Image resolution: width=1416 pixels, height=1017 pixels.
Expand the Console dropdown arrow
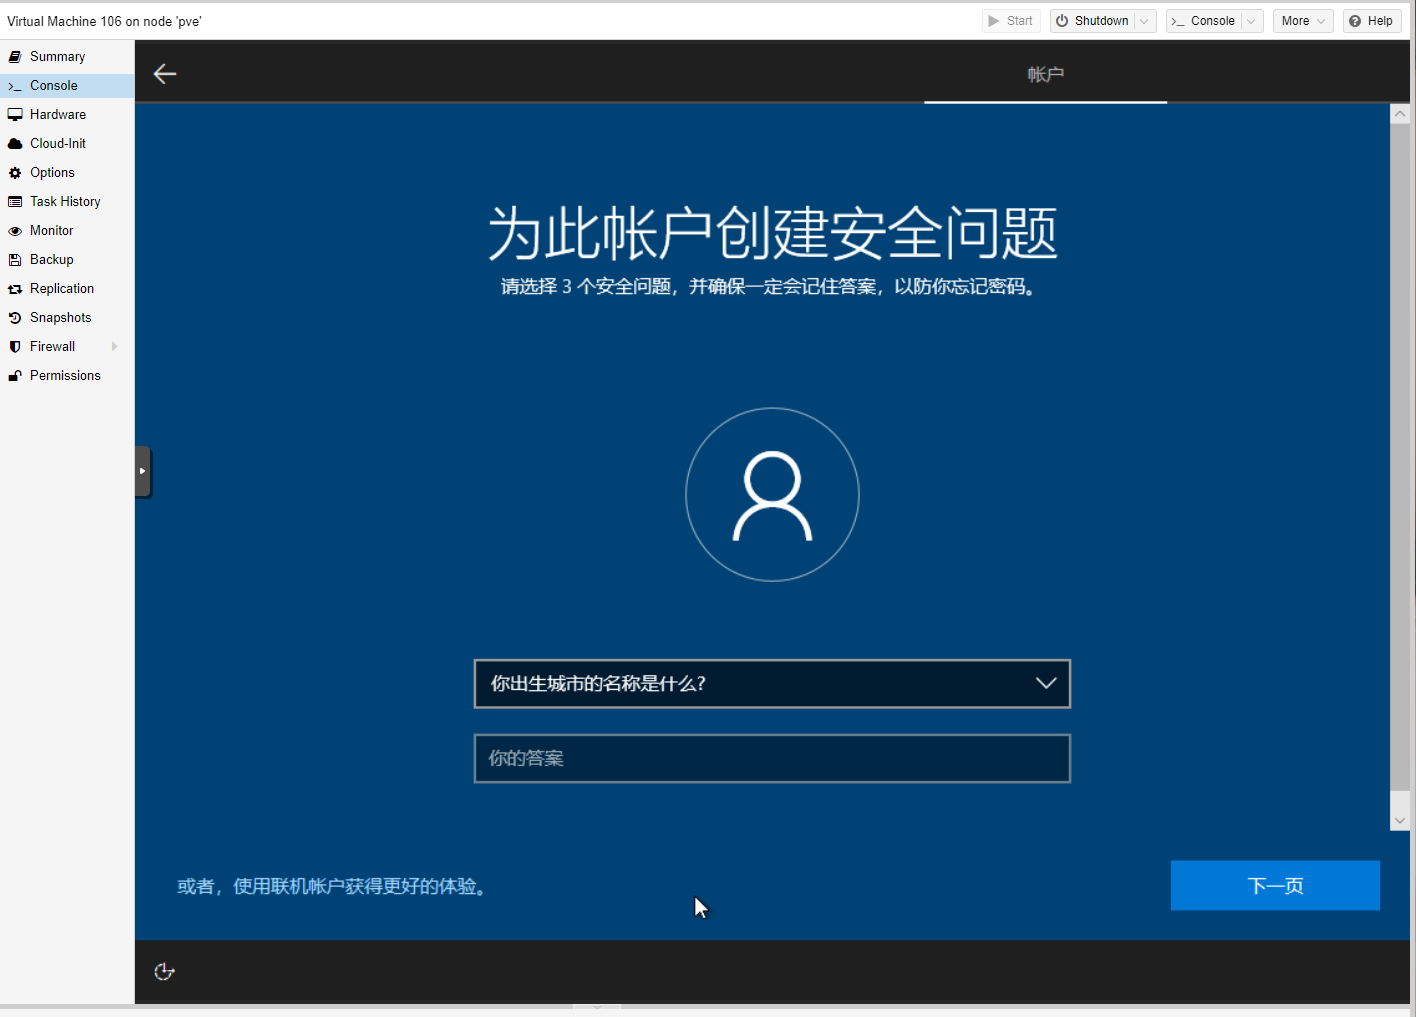tap(1251, 21)
